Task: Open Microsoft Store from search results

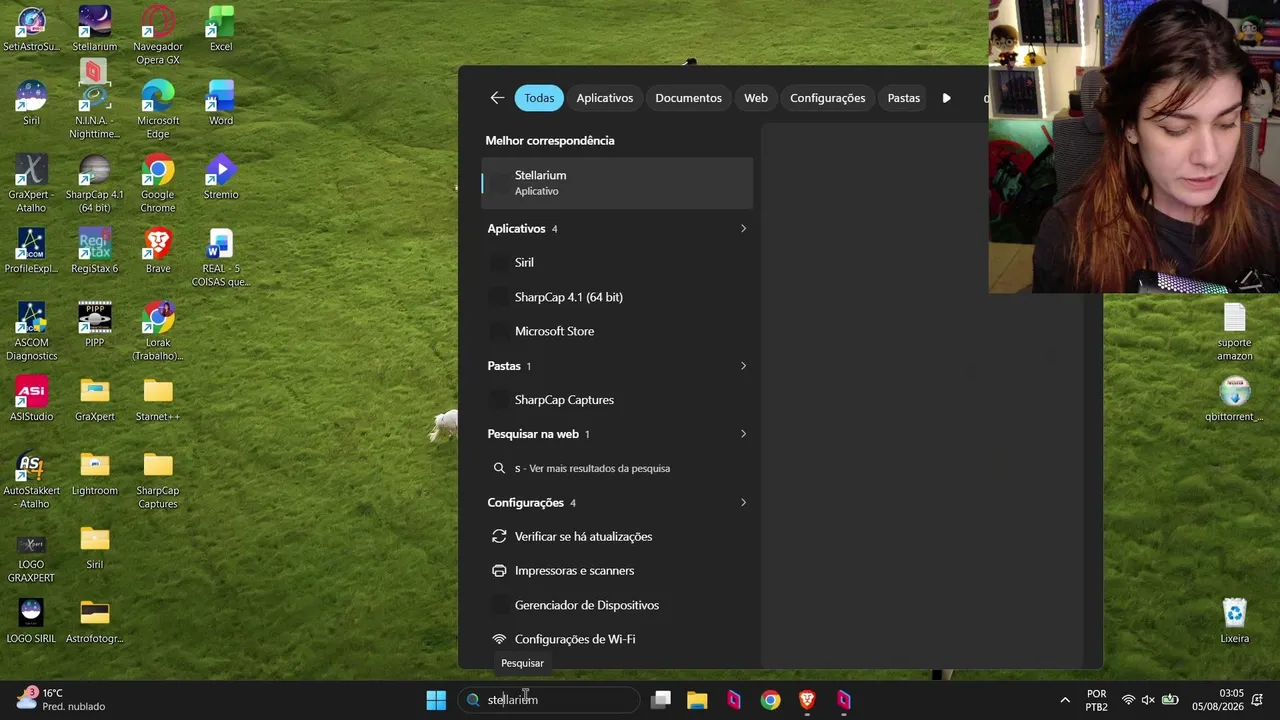Action: pyautogui.click(x=617, y=331)
